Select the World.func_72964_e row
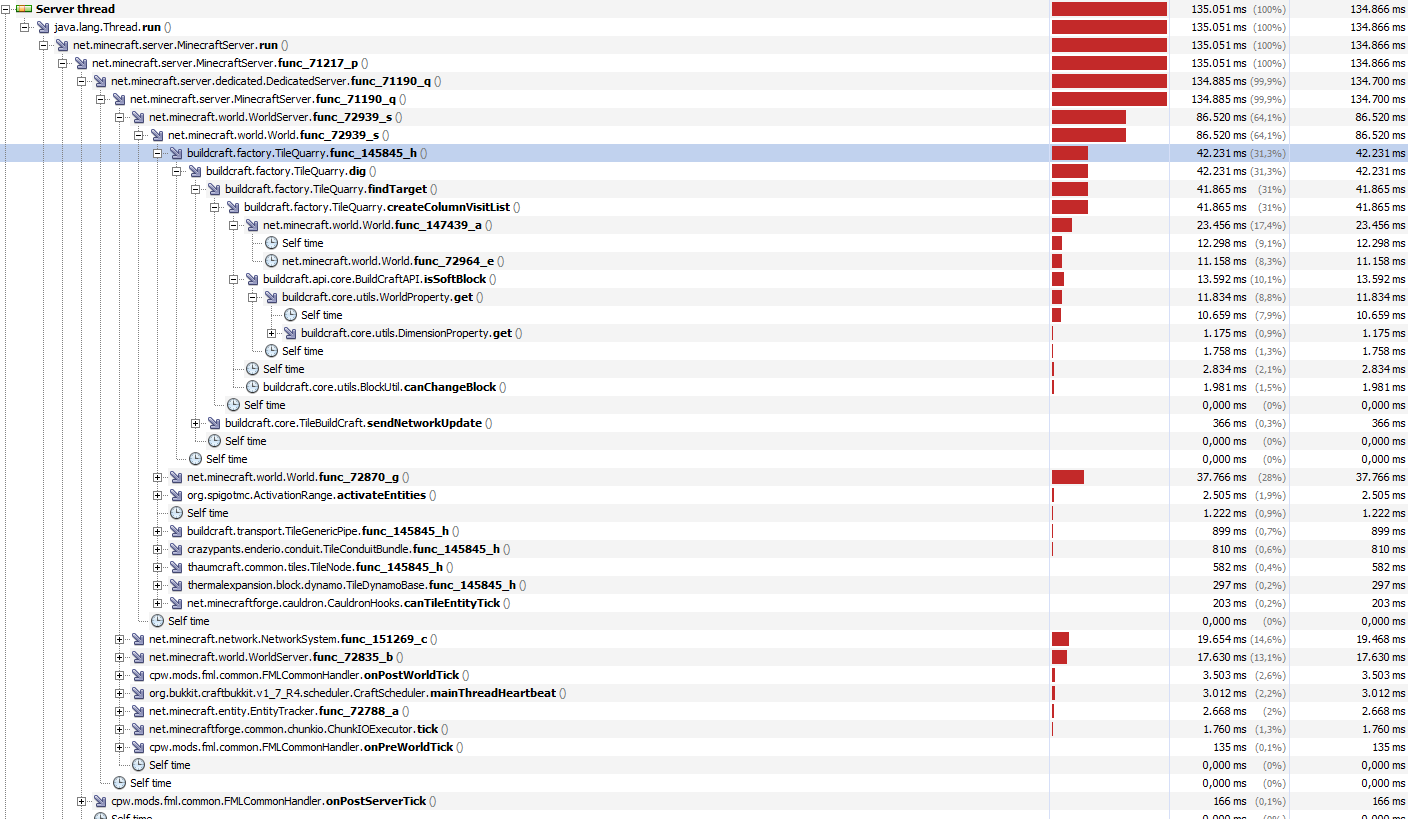The width and height of the screenshot is (1408, 819). (704, 261)
